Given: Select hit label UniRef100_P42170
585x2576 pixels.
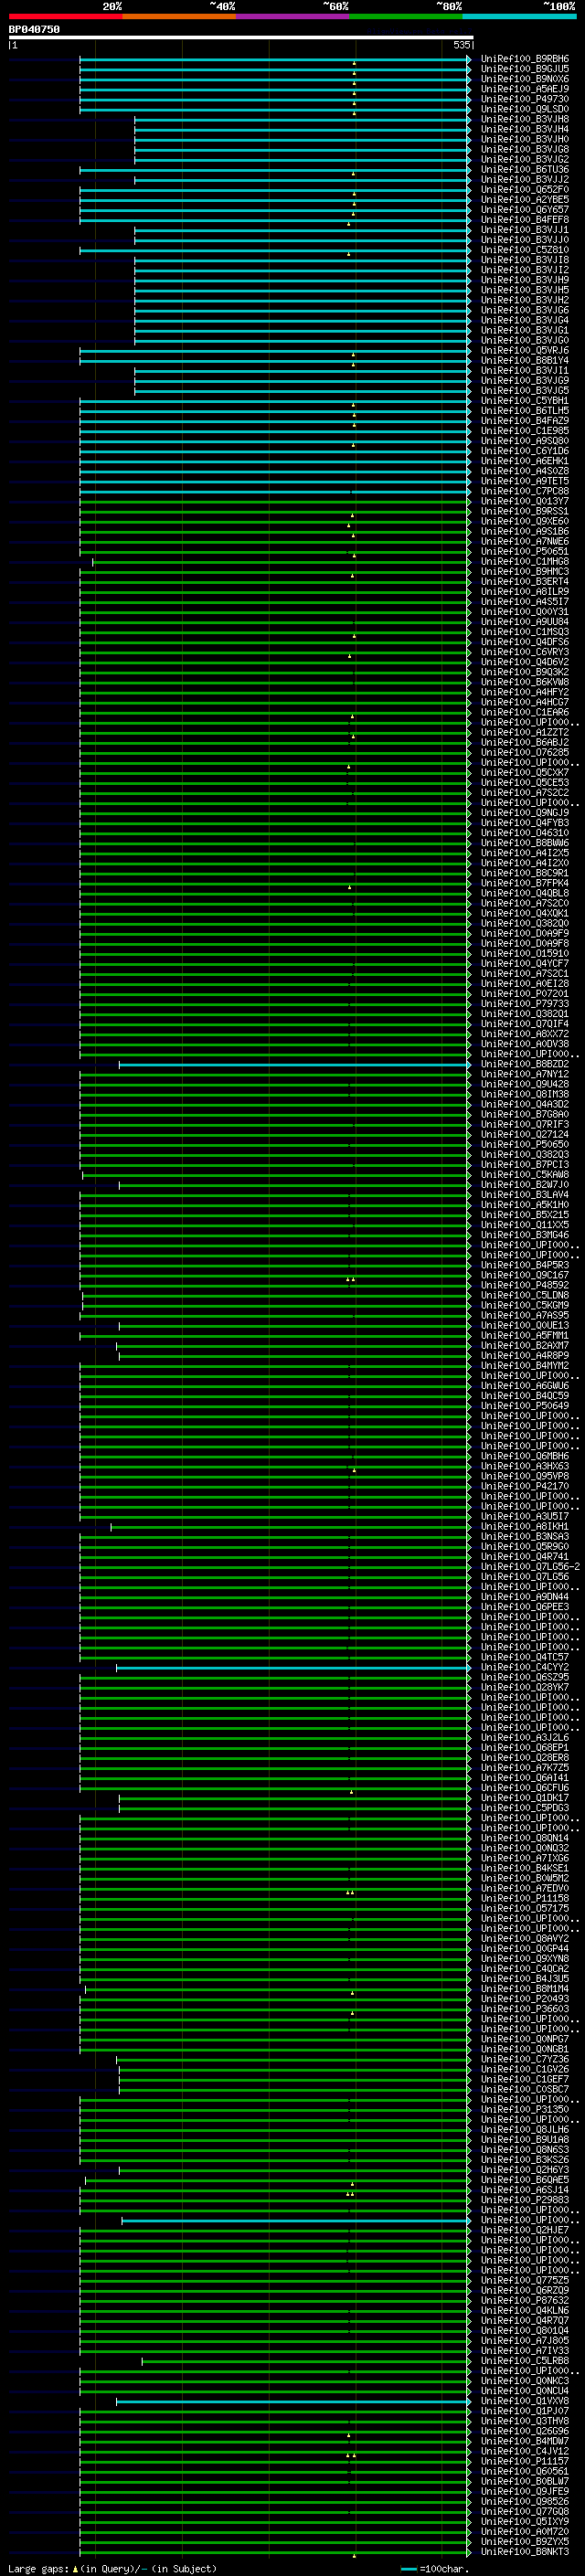Looking at the screenshot, I should [525, 1486].
